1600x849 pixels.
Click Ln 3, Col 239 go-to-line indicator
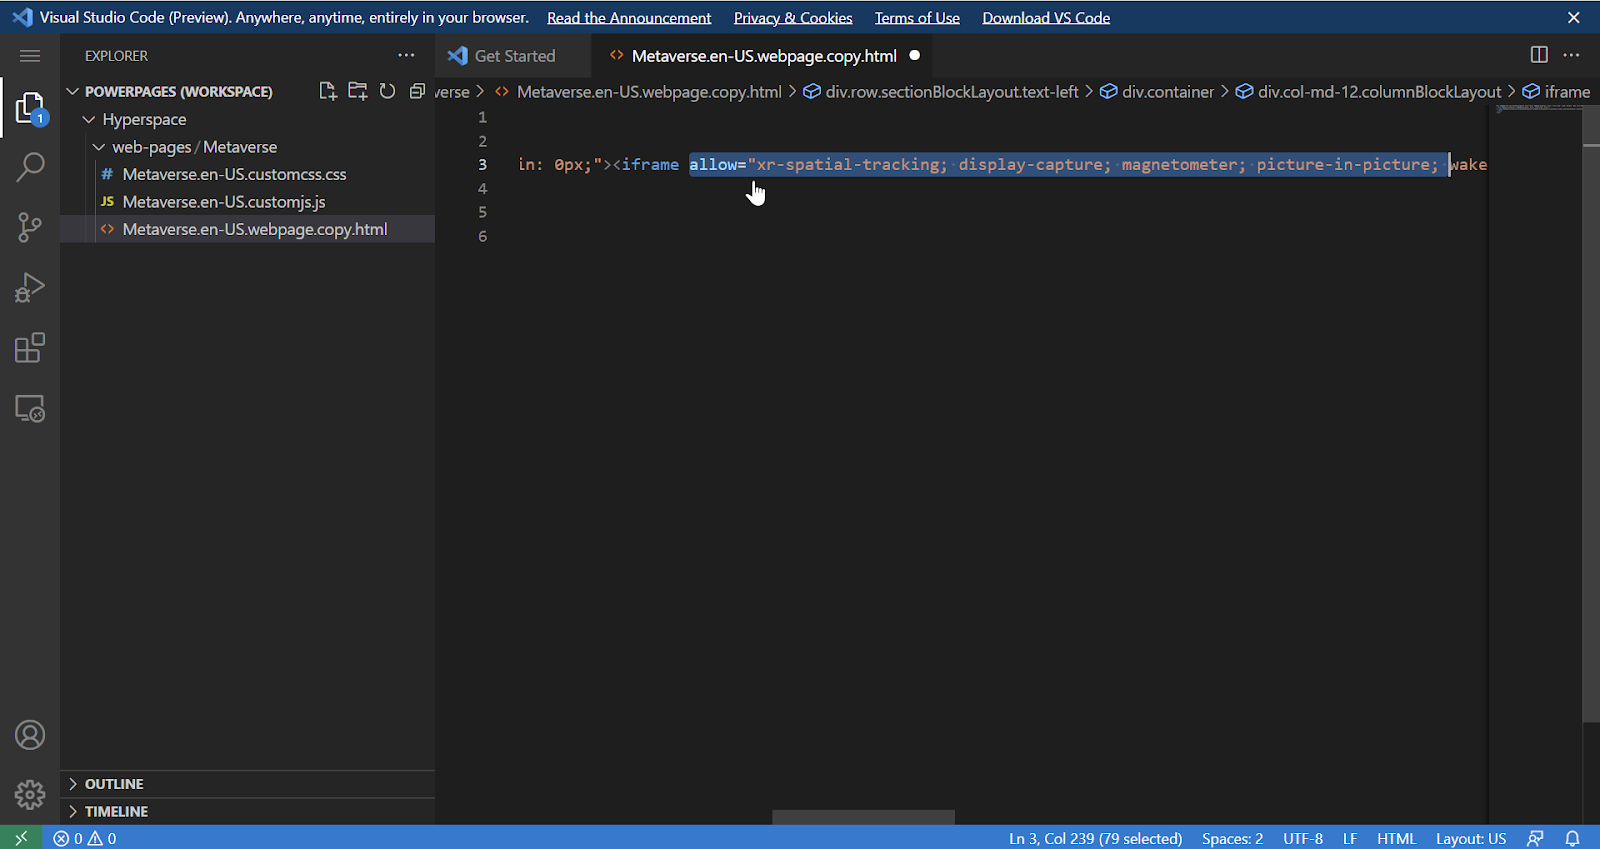click(x=1095, y=838)
